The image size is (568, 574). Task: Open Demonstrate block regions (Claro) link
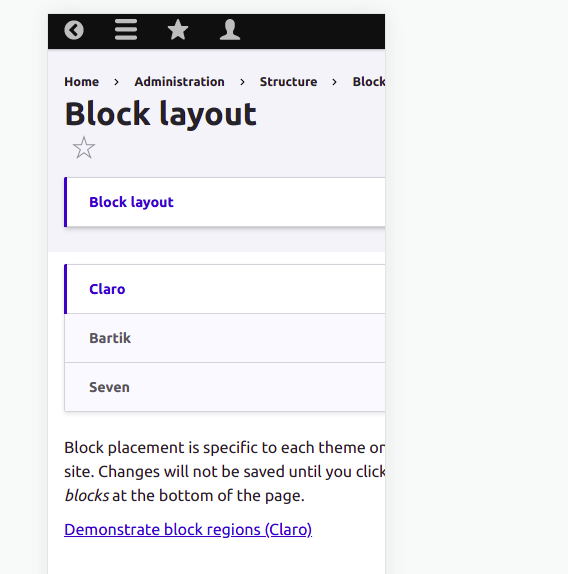pos(188,530)
